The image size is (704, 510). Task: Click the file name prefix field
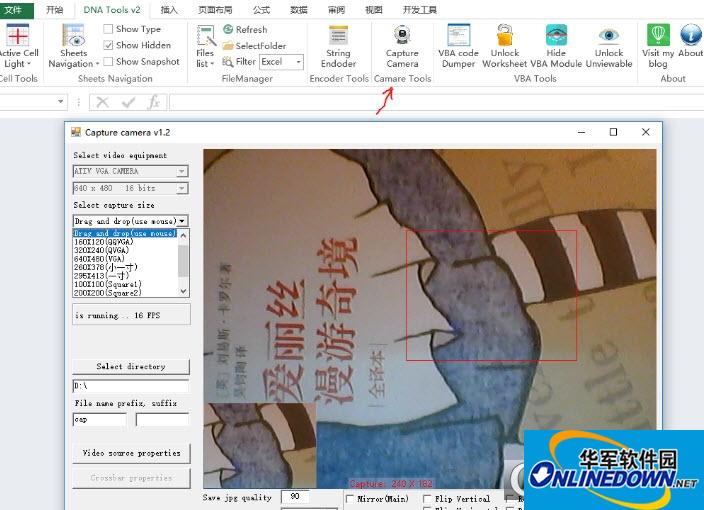point(99,420)
